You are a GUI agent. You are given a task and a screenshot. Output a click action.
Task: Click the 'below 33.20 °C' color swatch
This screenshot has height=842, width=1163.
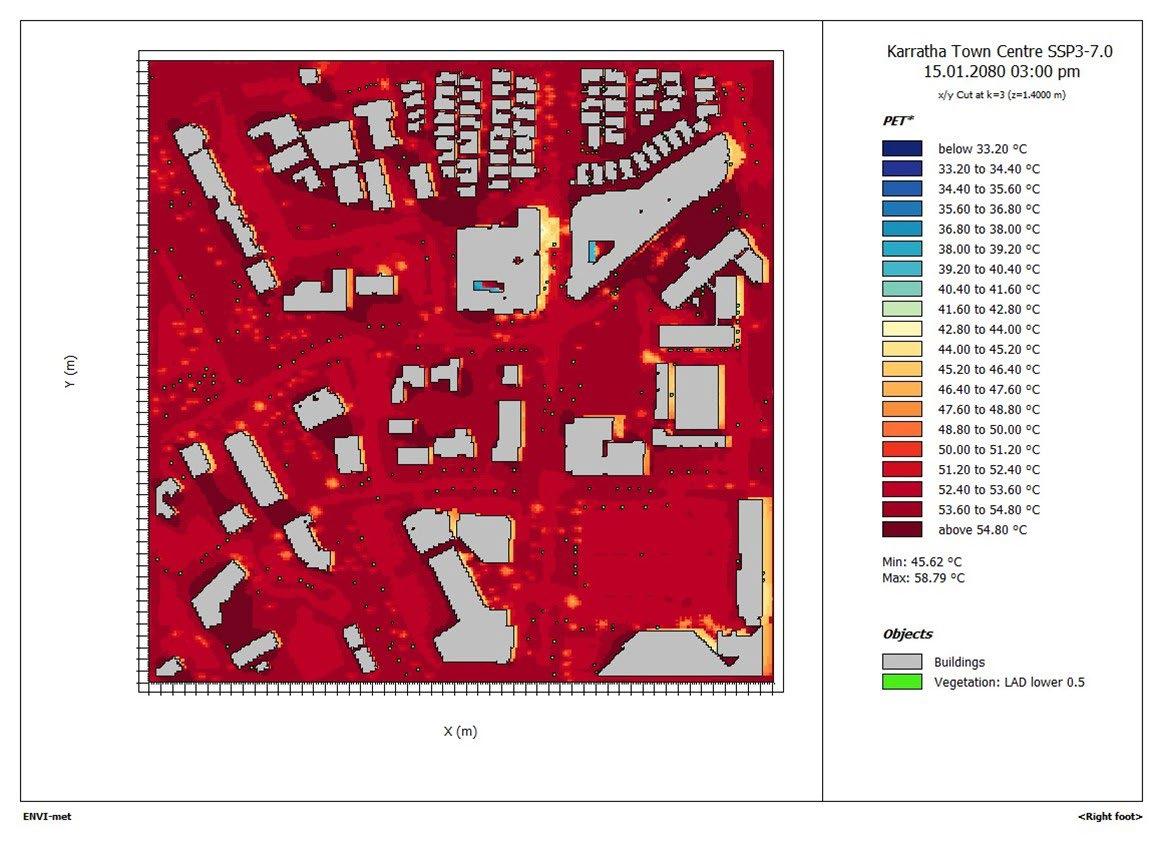pyautogui.click(x=902, y=148)
